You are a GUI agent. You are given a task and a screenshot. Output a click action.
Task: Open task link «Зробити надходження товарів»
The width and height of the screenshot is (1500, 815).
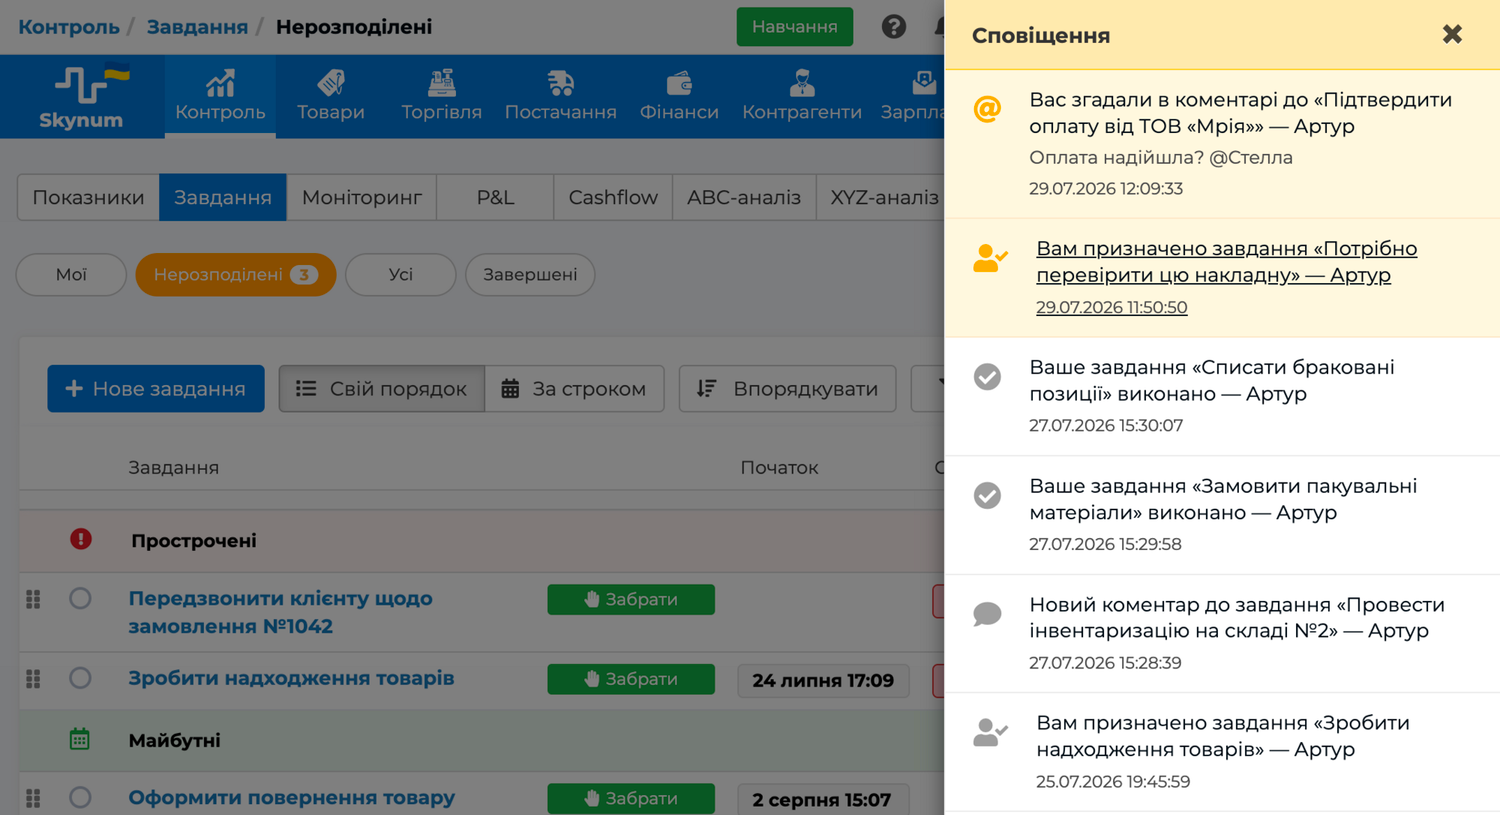point(291,678)
